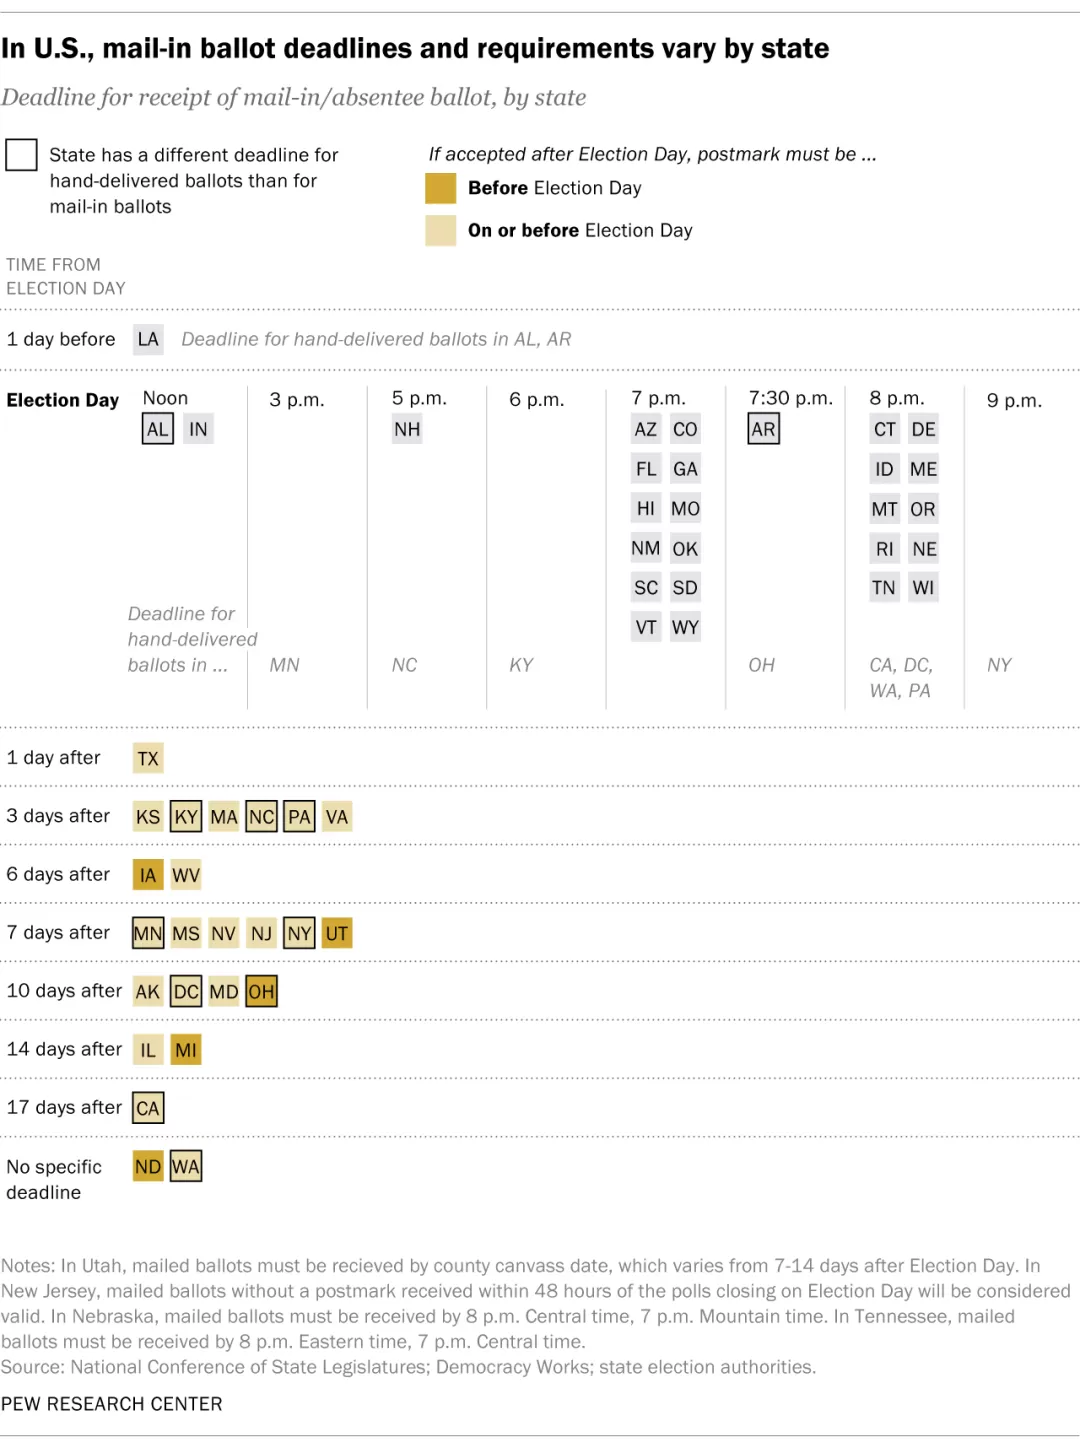Click the light 'On or before' legend swatch
The width and height of the screenshot is (1080, 1448).
coord(441,231)
